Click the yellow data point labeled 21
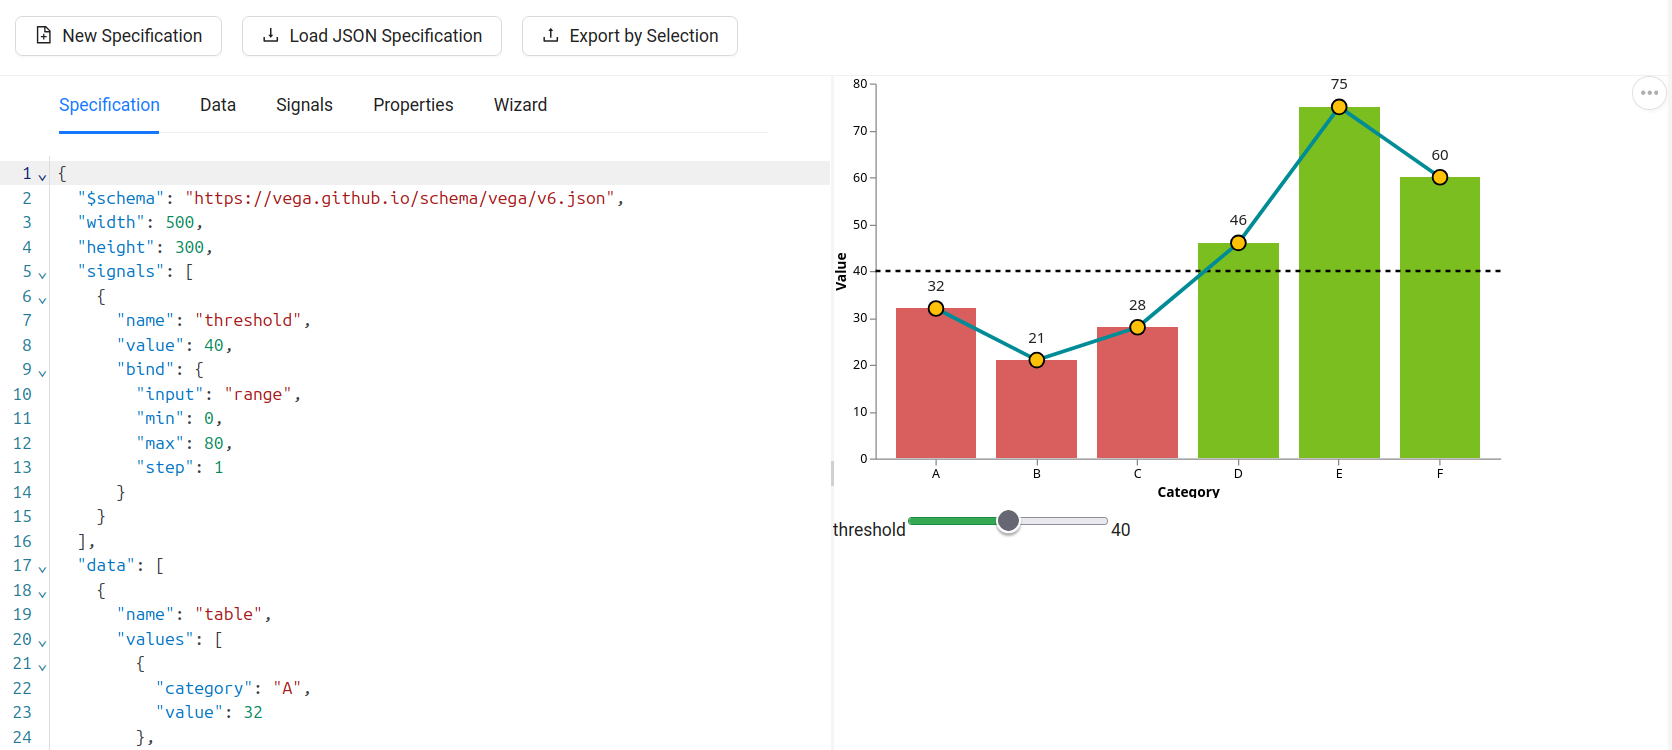The width and height of the screenshot is (1672, 750). coord(1036,360)
